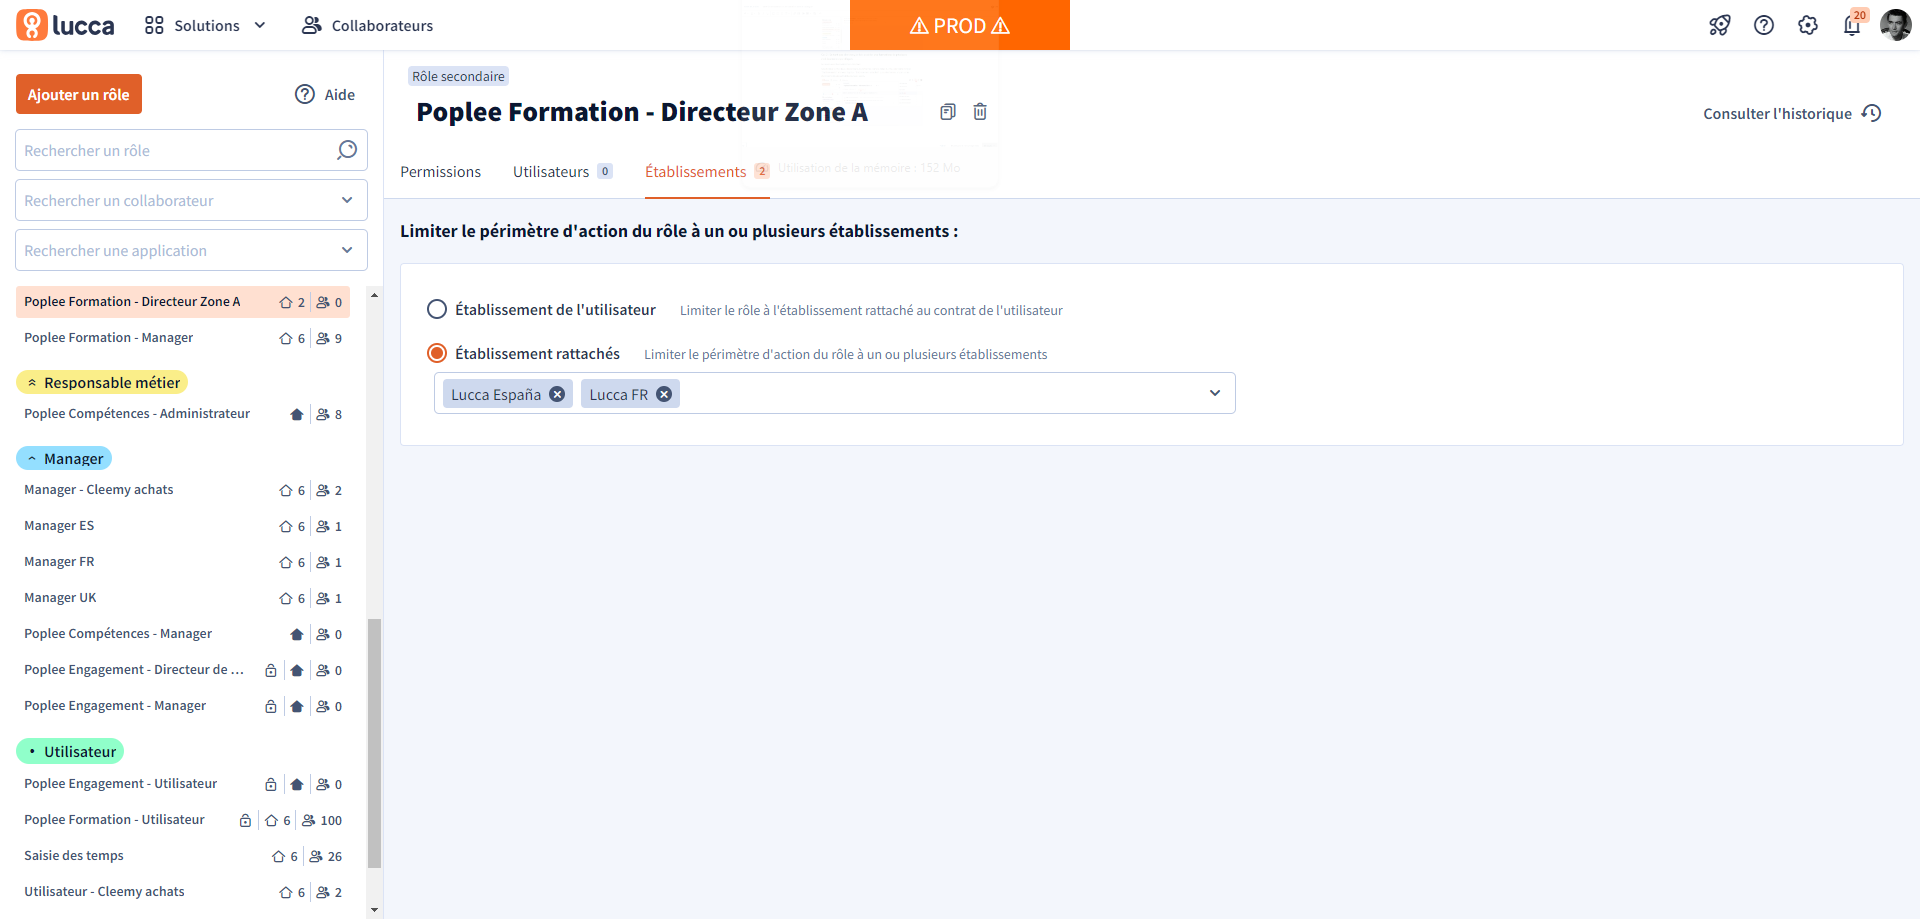1920x919 pixels.
Task: Select role Manager - Cleemy achats
Action: pyautogui.click(x=183, y=490)
